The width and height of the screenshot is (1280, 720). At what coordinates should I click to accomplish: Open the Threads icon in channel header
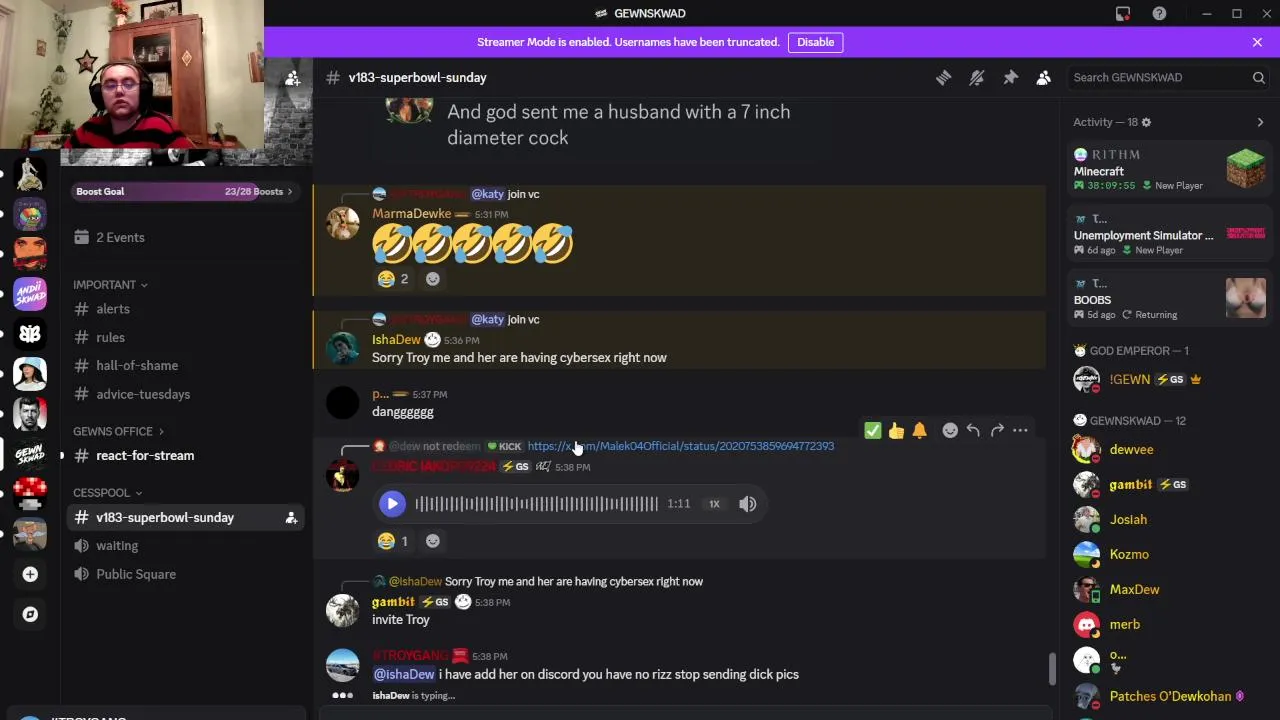[x=943, y=77]
